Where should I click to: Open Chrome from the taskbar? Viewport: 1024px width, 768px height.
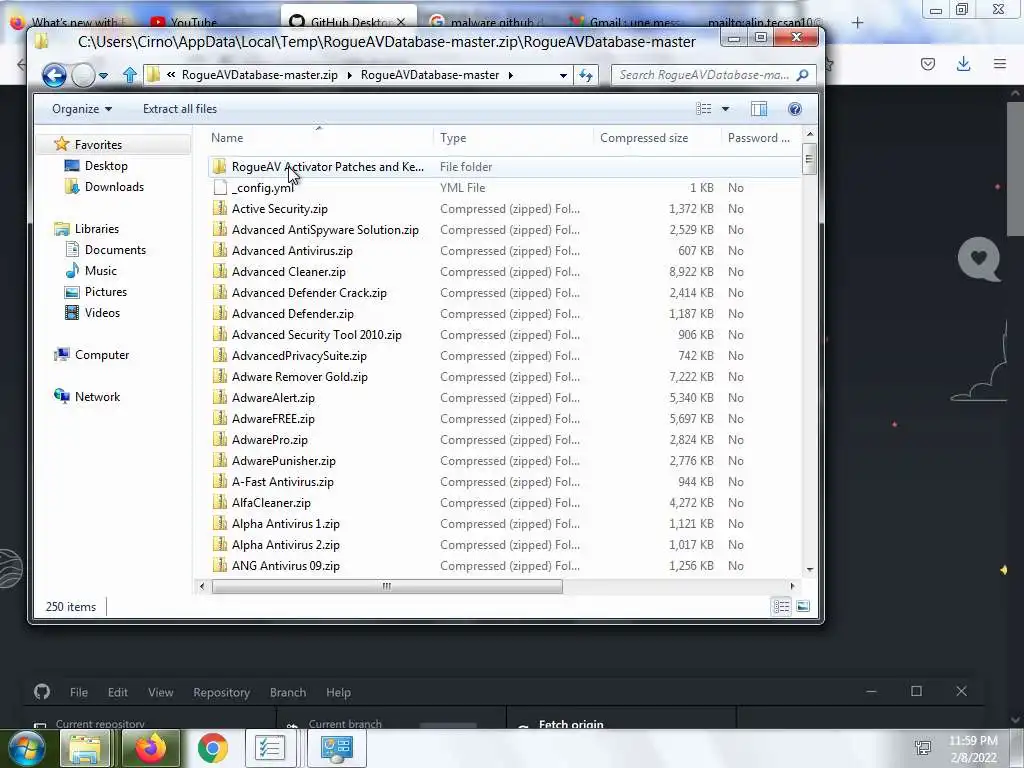[212, 748]
